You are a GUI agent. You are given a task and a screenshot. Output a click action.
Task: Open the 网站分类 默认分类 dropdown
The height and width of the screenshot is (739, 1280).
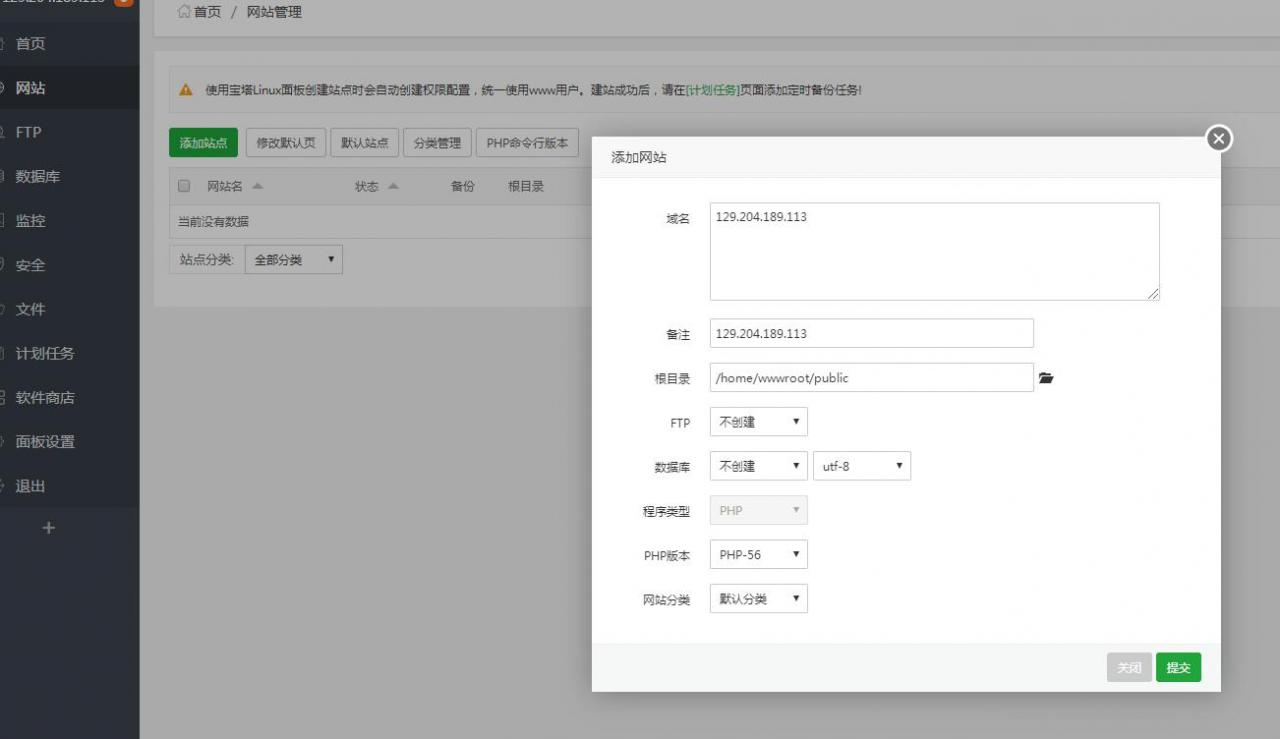click(758, 599)
